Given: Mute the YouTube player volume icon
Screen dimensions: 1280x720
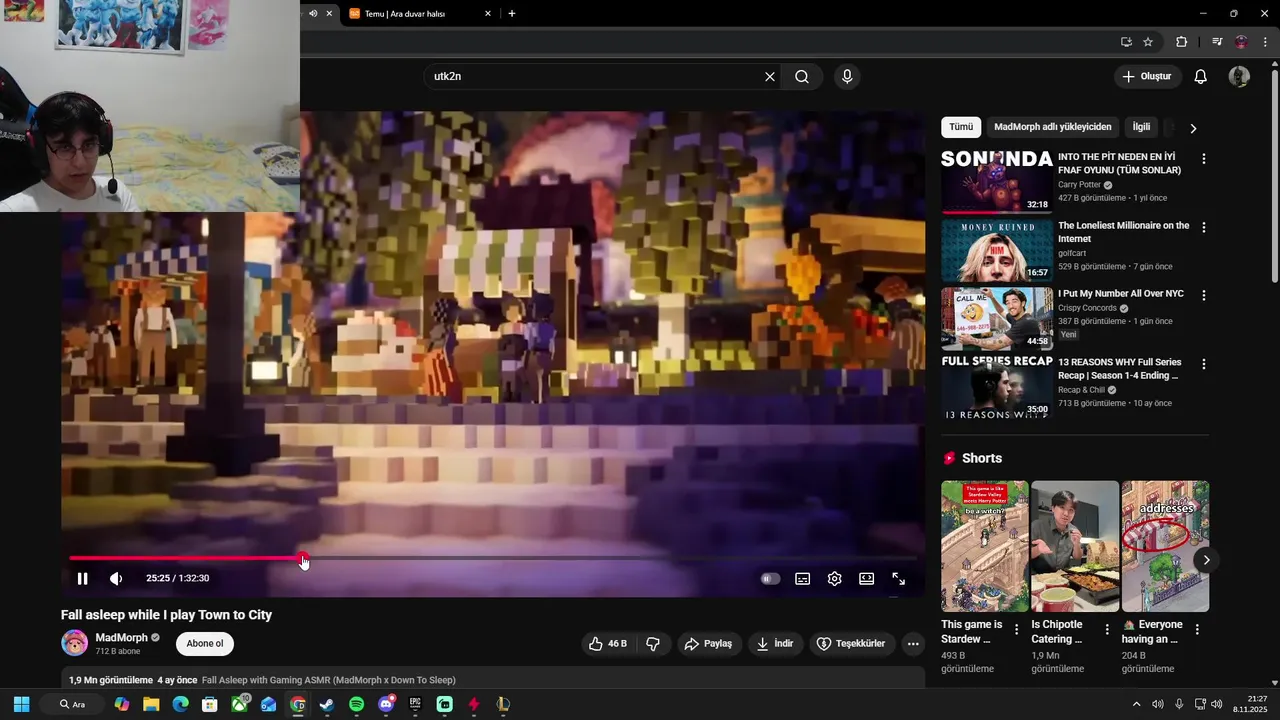Looking at the screenshot, I should 116,578.
